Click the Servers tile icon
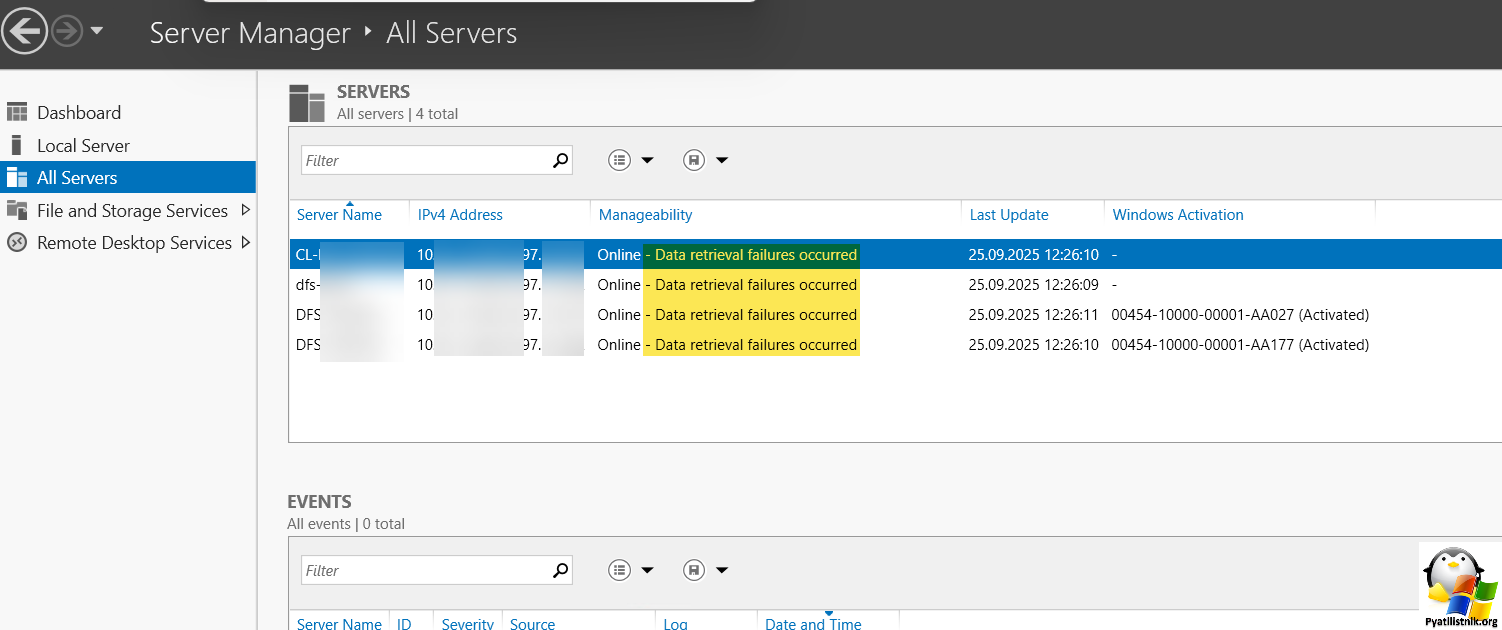 307,103
